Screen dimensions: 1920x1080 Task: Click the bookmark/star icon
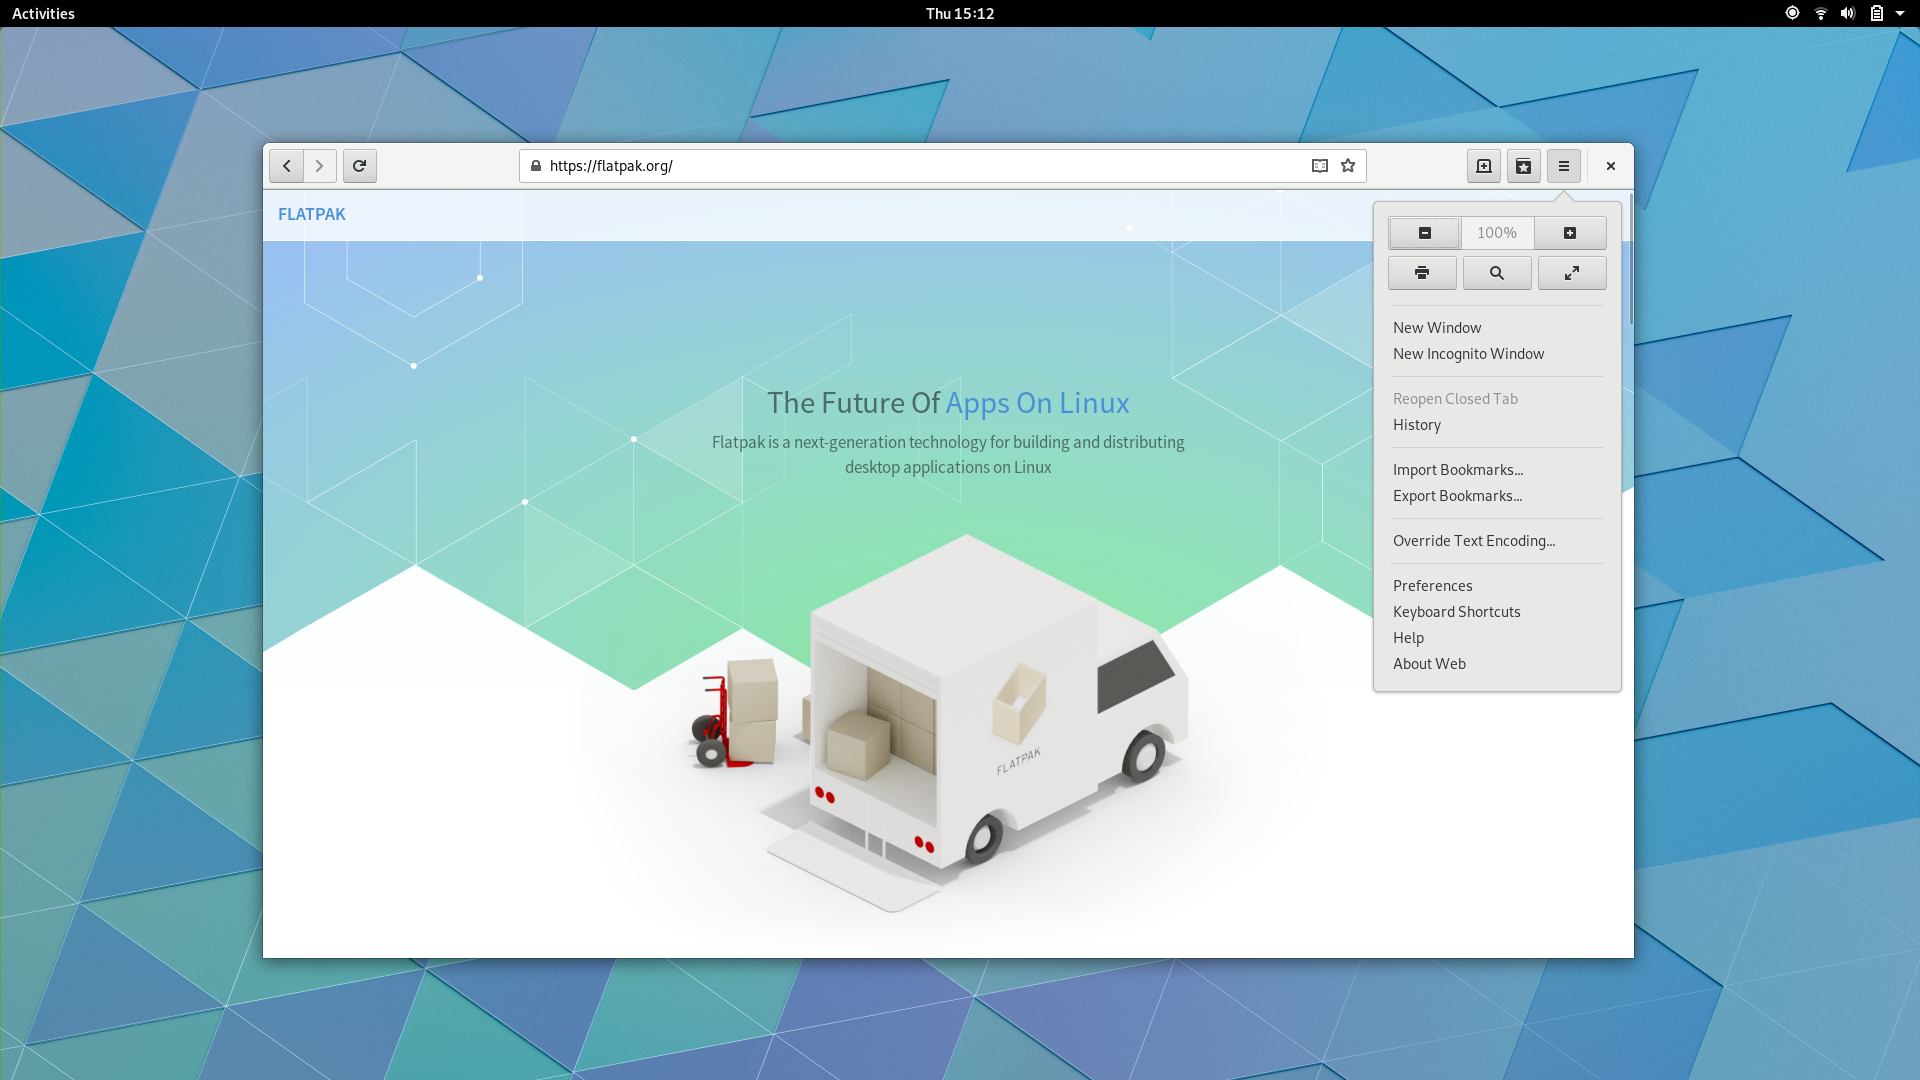click(x=1348, y=165)
